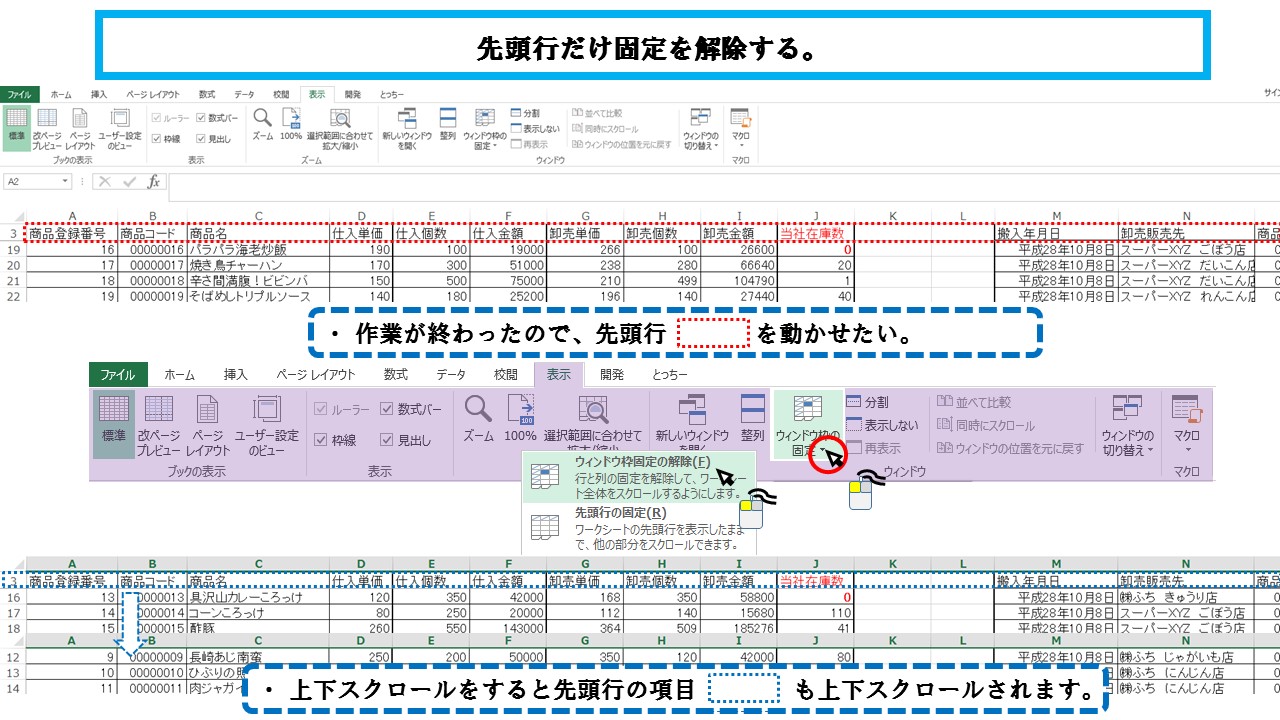The height and width of the screenshot is (720, 1280).
Task: Switch to ホーム tab of the enlarged ribbon
Action: [180, 375]
